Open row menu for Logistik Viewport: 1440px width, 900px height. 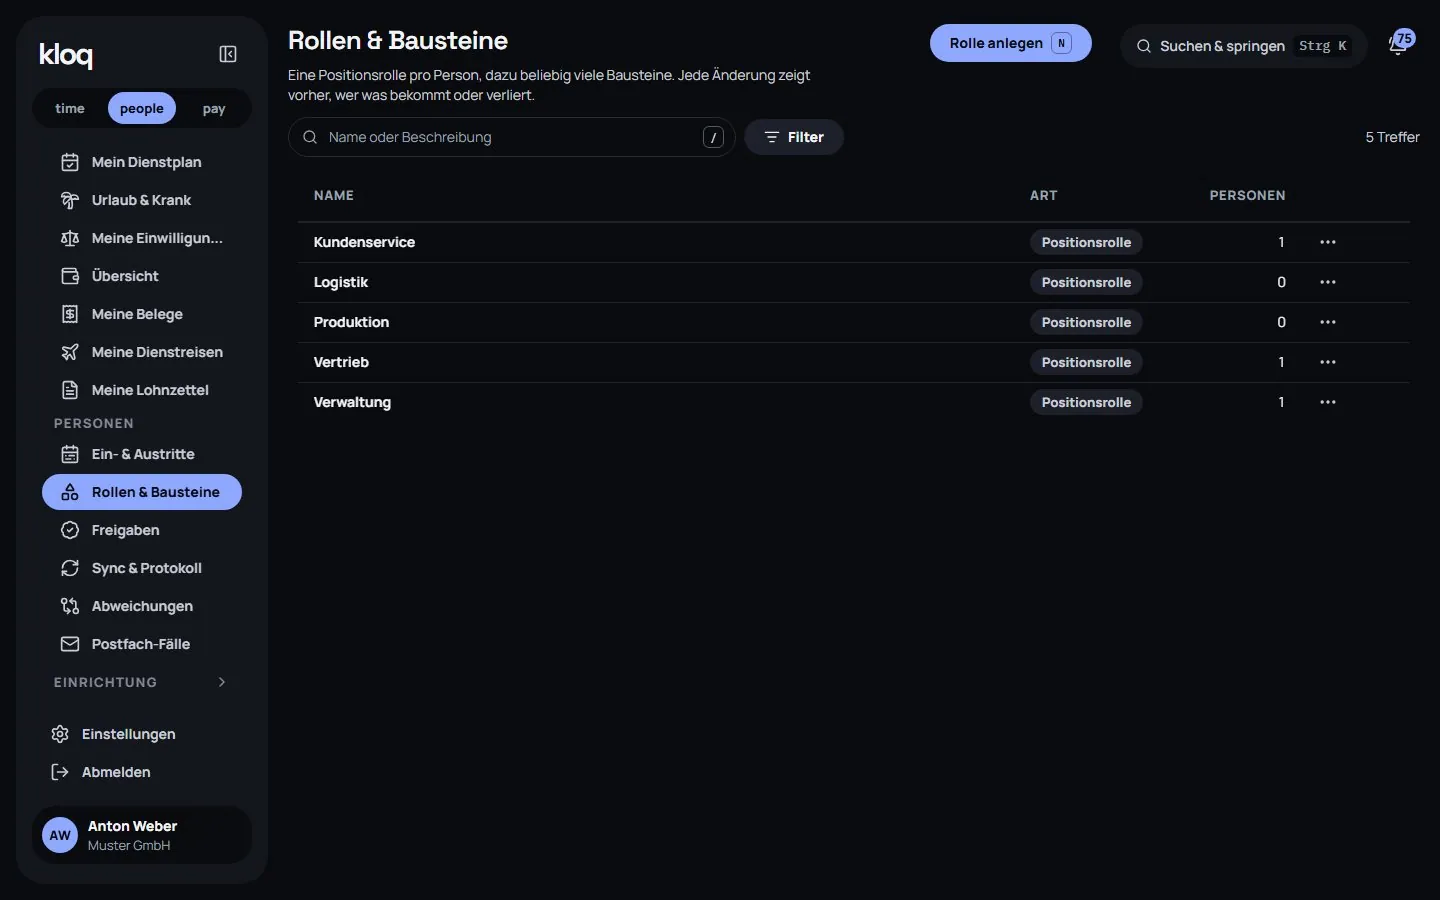pos(1328,282)
